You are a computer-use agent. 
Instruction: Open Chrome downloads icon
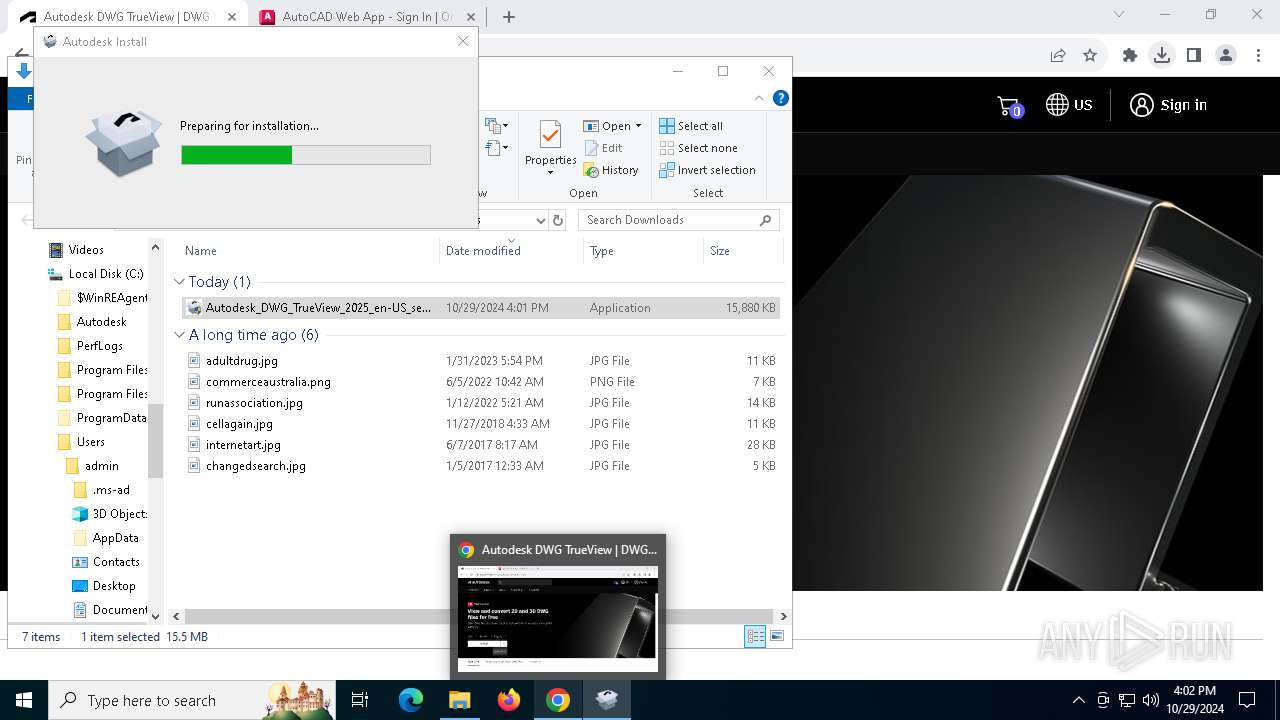(1162, 56)
